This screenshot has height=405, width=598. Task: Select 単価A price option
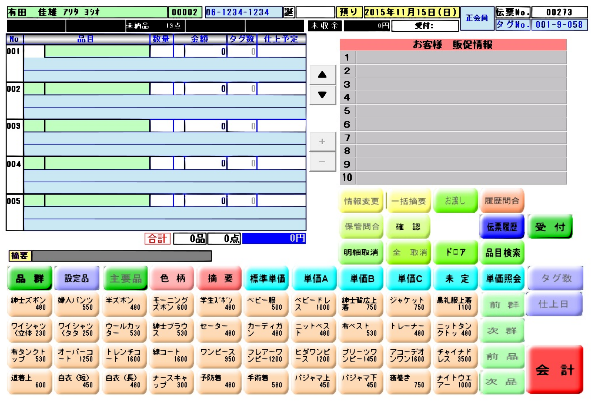pos(315,278)
